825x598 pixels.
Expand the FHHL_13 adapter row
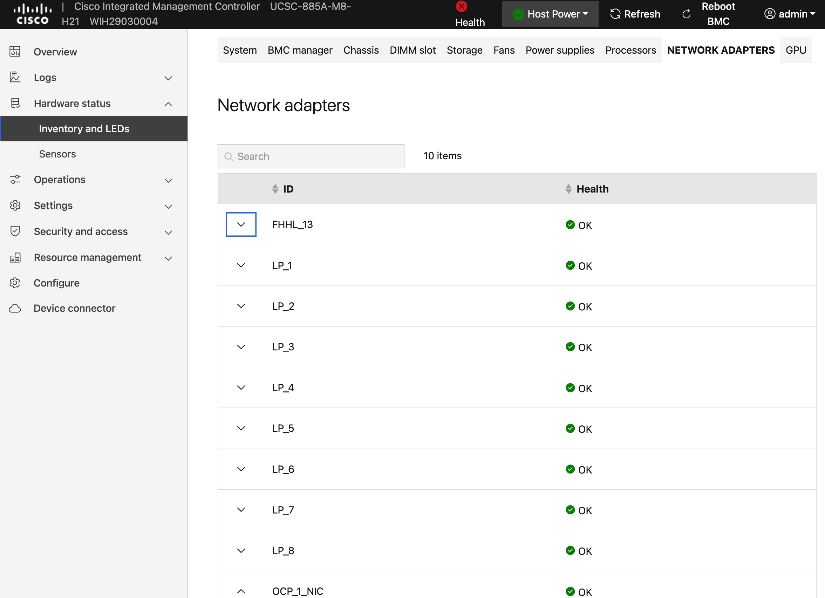(241, 225)
